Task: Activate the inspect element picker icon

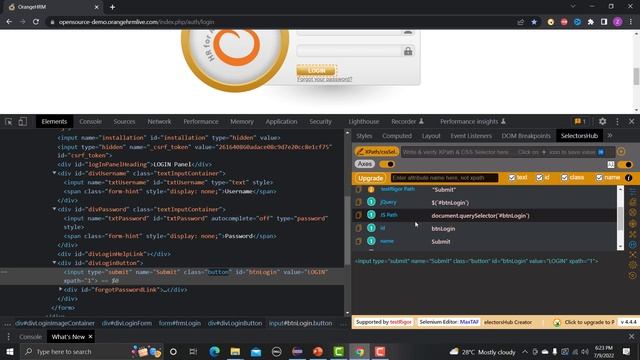Action: (x=8, y=122)
